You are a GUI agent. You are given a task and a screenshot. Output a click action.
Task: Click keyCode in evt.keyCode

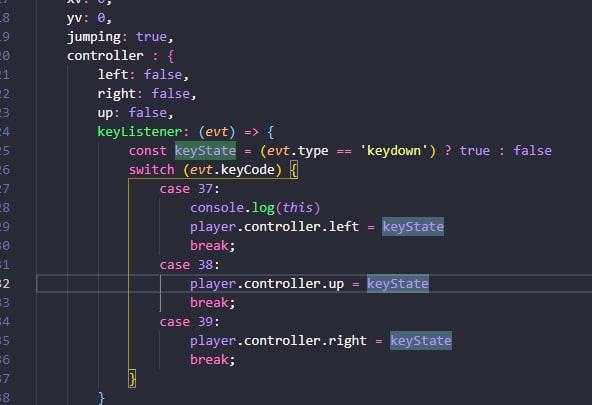click(x=248, y=170)
